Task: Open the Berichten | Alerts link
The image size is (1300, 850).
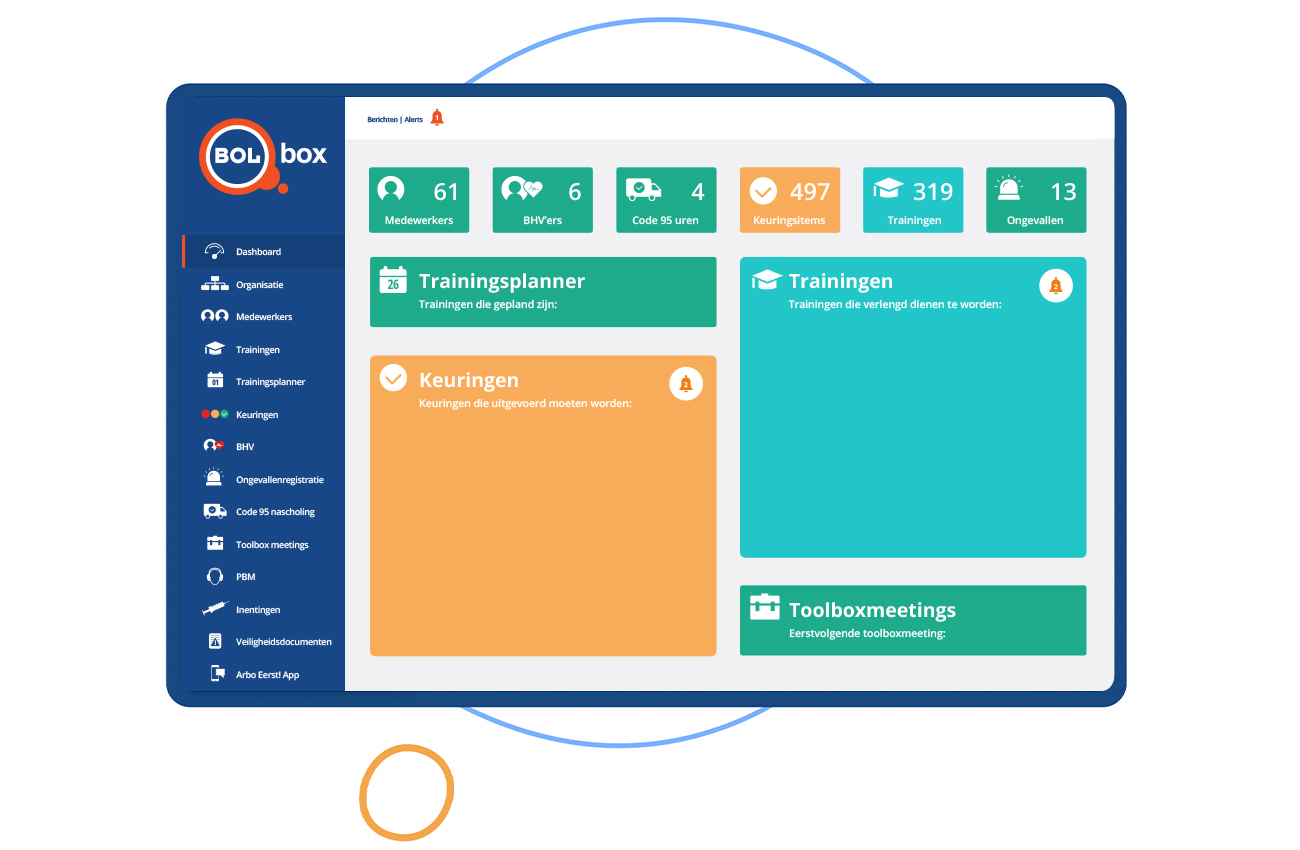Action: coord(395,119)
